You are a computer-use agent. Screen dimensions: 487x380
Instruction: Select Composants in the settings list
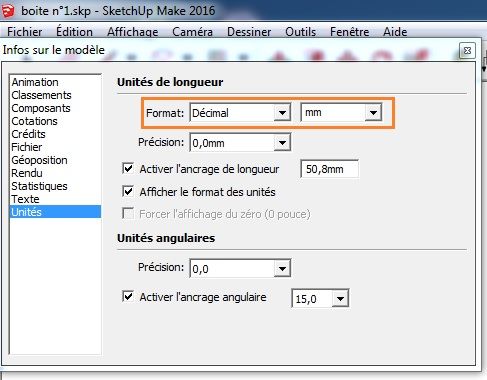(x=55, y=108)
